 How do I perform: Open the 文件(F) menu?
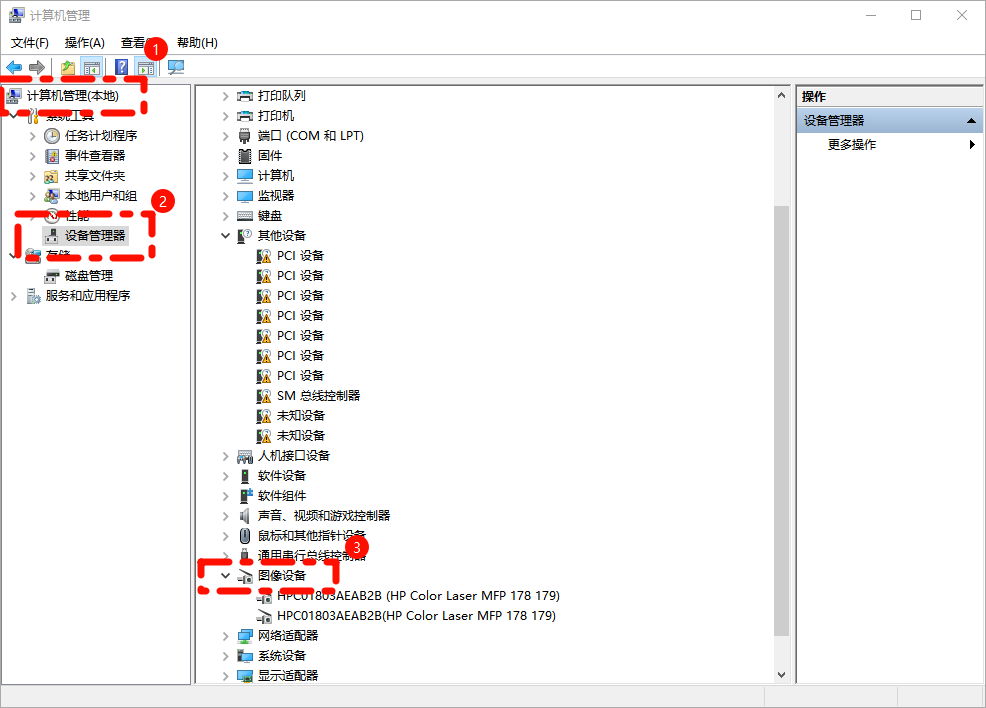(x=30, y=42)
